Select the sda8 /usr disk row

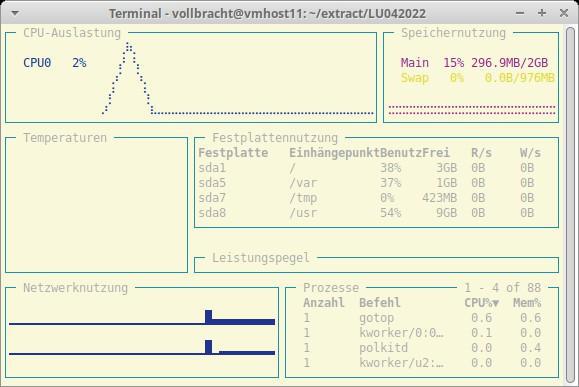click(370, 213)
